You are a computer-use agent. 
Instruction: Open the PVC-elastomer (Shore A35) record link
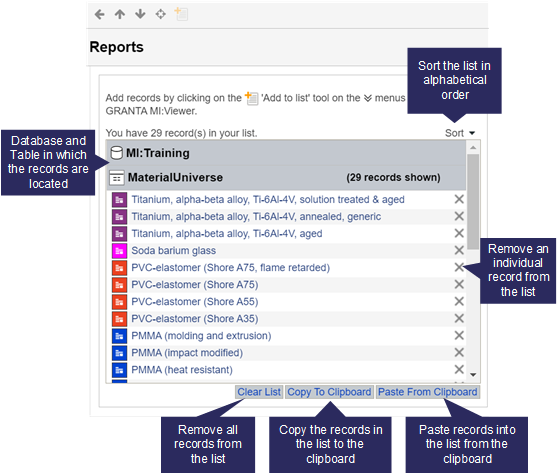[195, 319]
